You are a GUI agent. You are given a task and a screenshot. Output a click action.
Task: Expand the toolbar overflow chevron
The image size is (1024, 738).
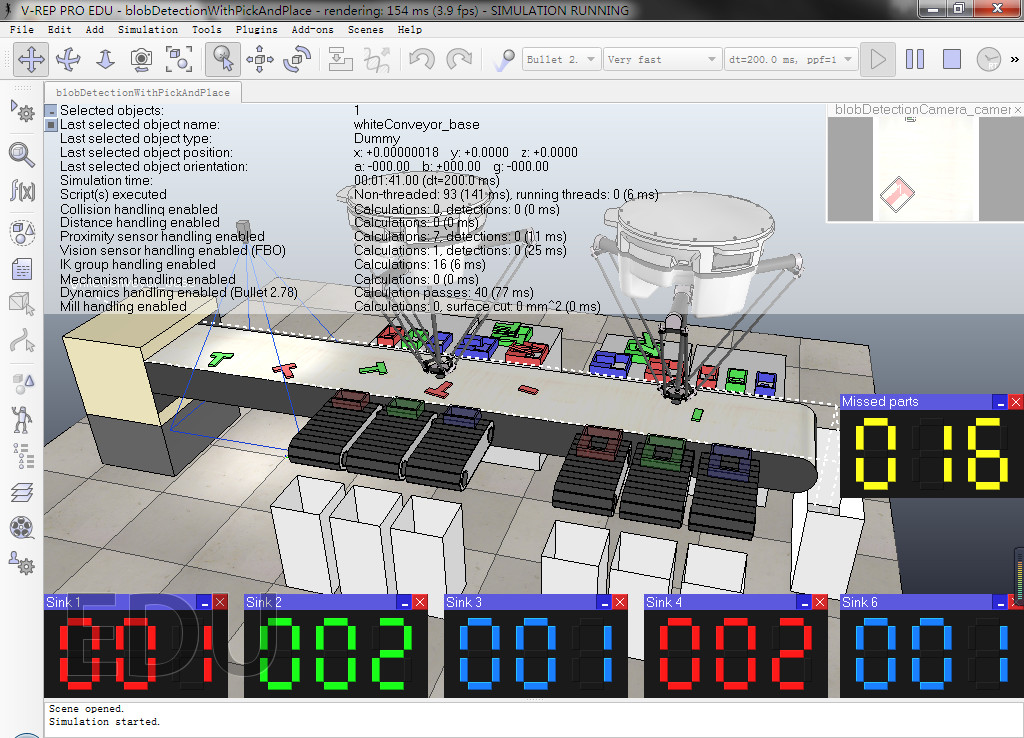[x=1015, y=59]
